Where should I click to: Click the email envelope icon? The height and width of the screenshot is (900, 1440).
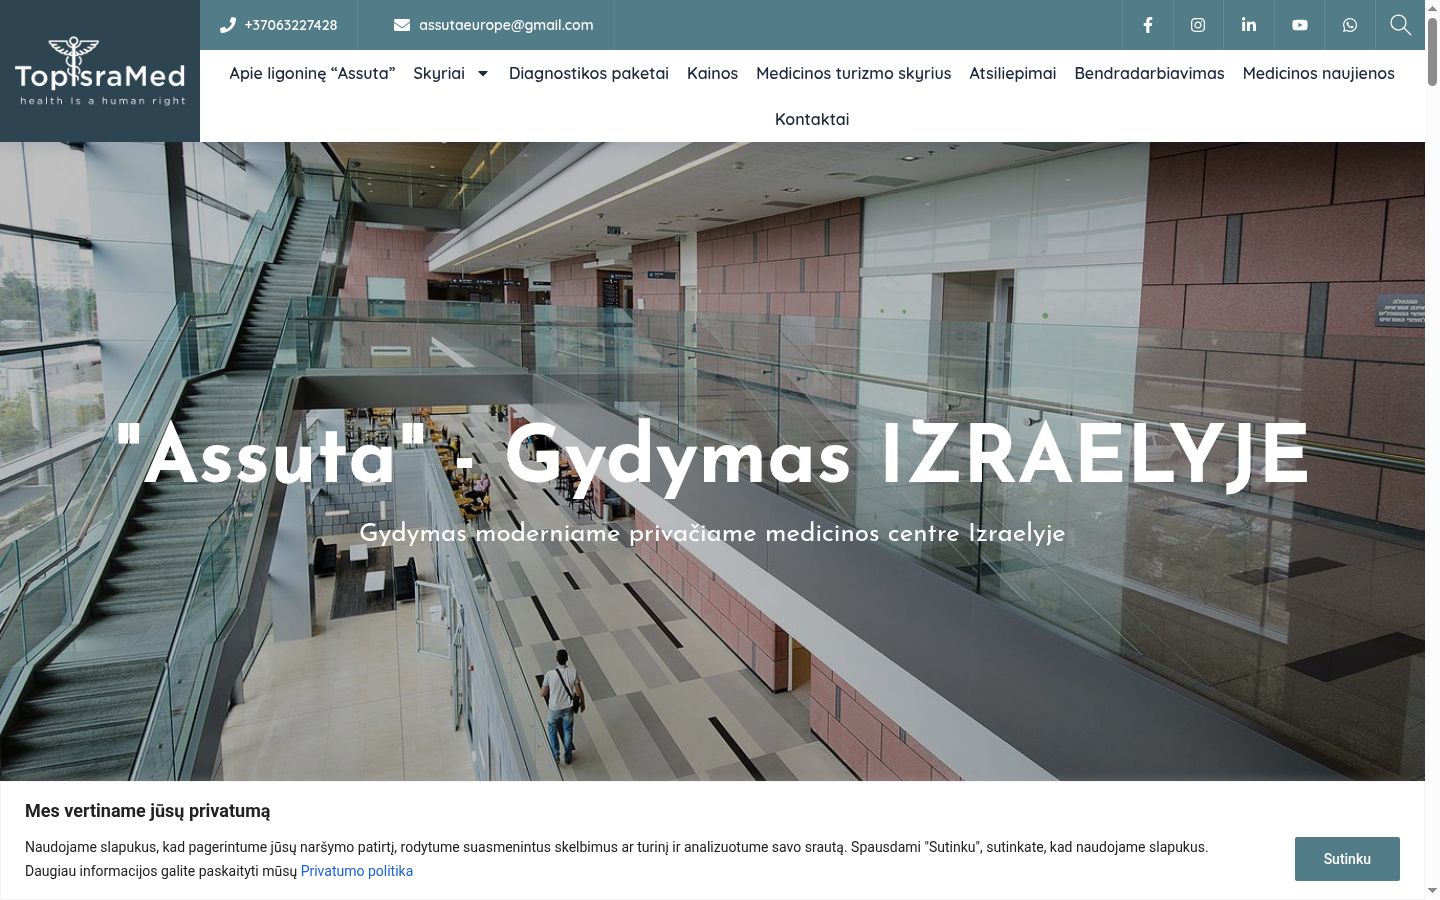402,25
